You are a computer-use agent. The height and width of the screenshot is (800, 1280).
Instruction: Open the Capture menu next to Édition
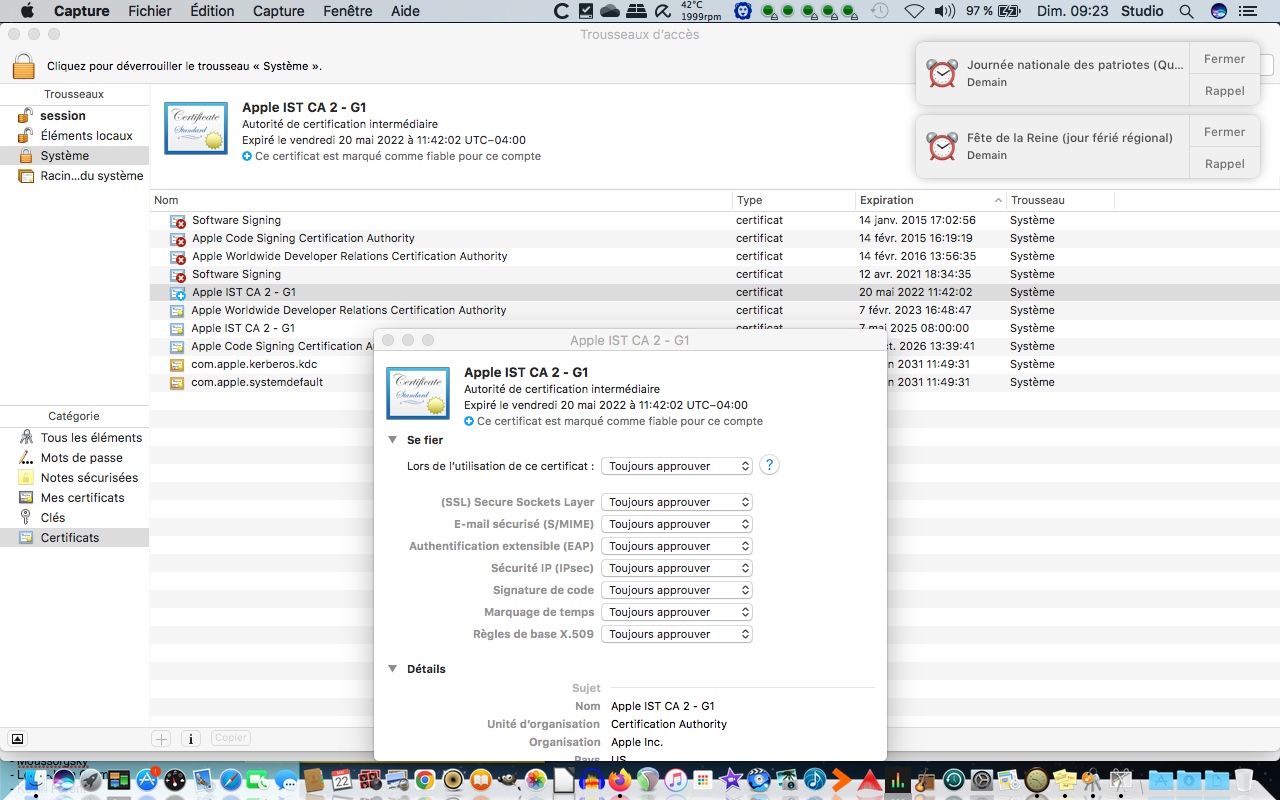tap(278, 11)
